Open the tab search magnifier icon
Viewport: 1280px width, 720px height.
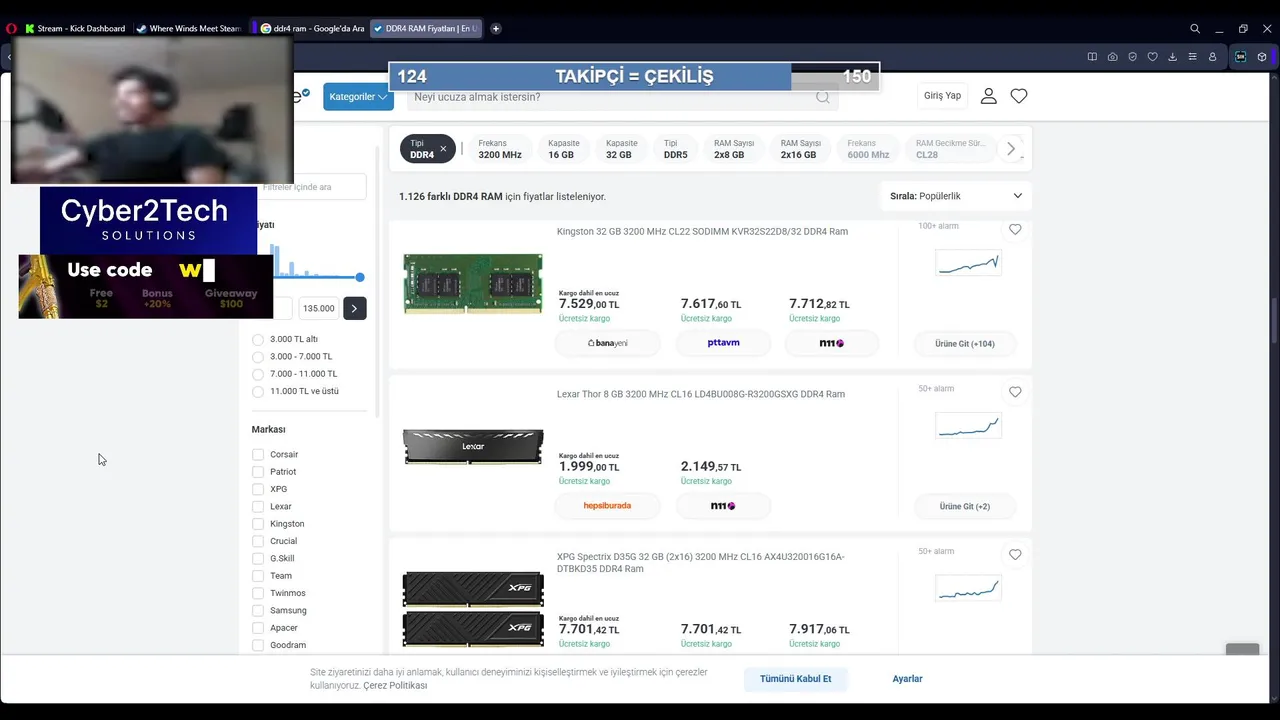(x=1195, y=29)
